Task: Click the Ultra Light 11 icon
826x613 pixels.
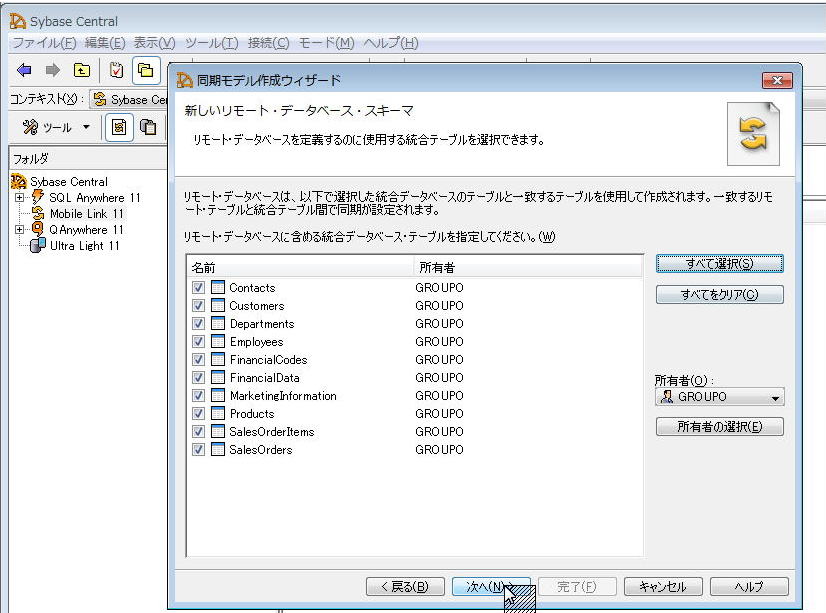Action: point(38,246)
